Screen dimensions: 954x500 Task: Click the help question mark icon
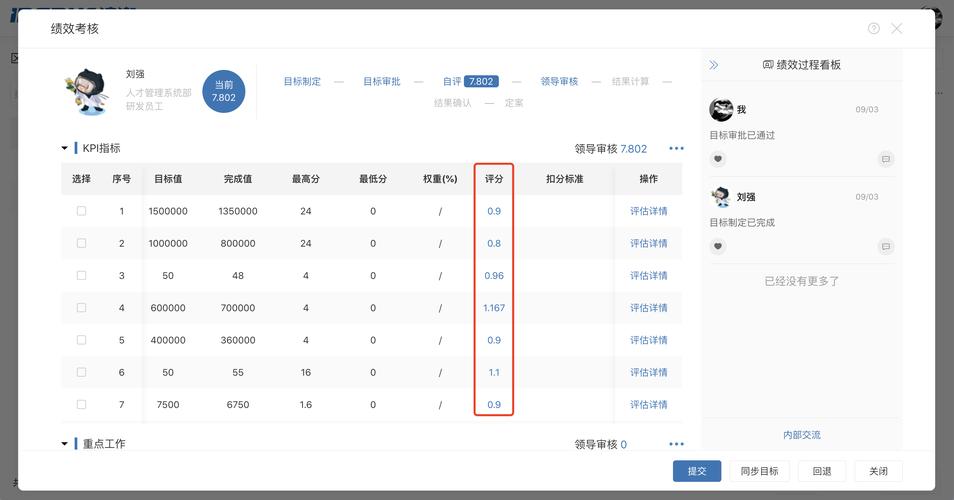(874, 29)
